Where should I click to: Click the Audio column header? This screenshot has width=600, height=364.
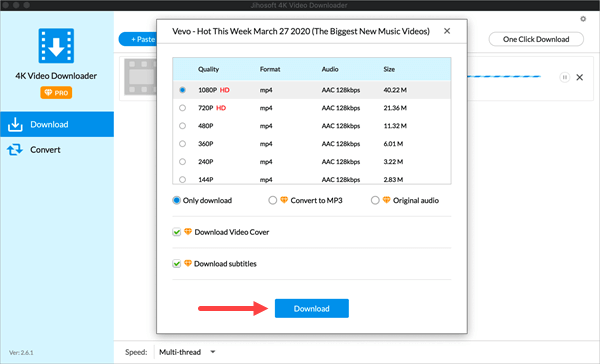point(330,69)
